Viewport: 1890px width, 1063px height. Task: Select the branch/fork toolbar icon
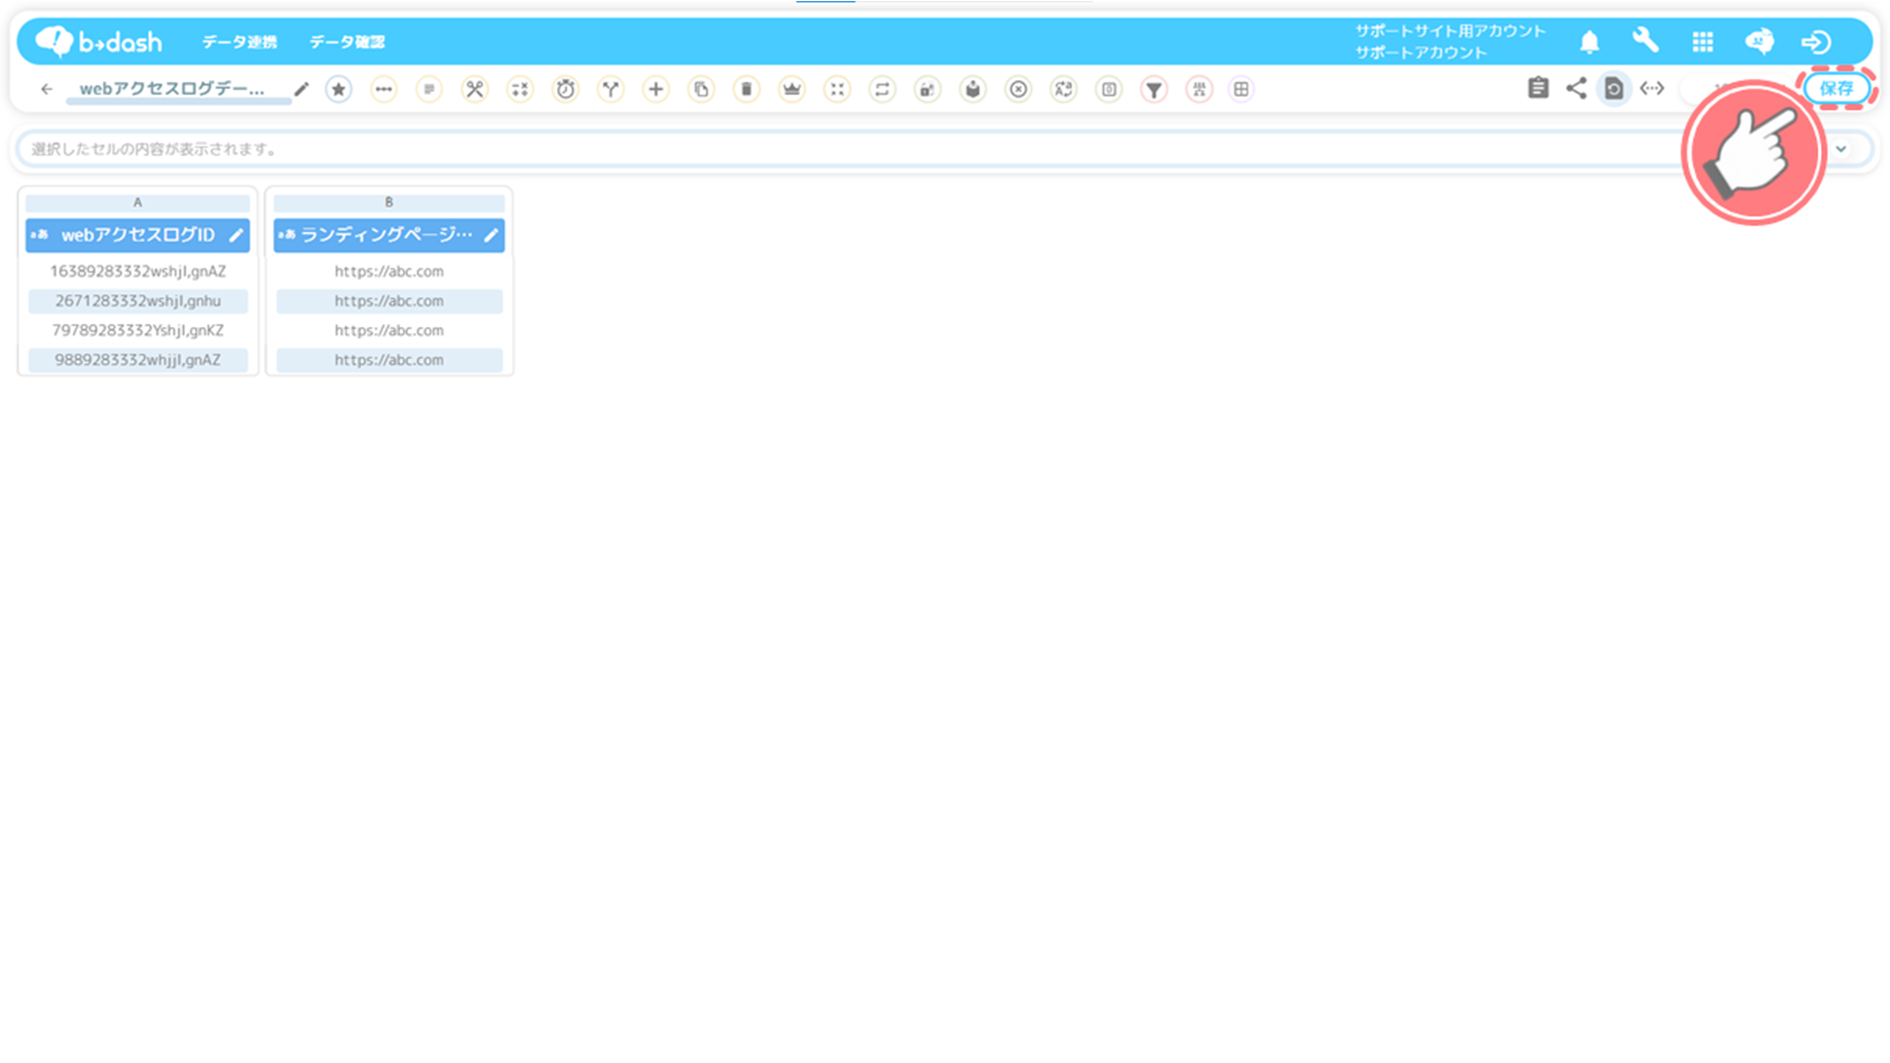[x=611, y=89]
